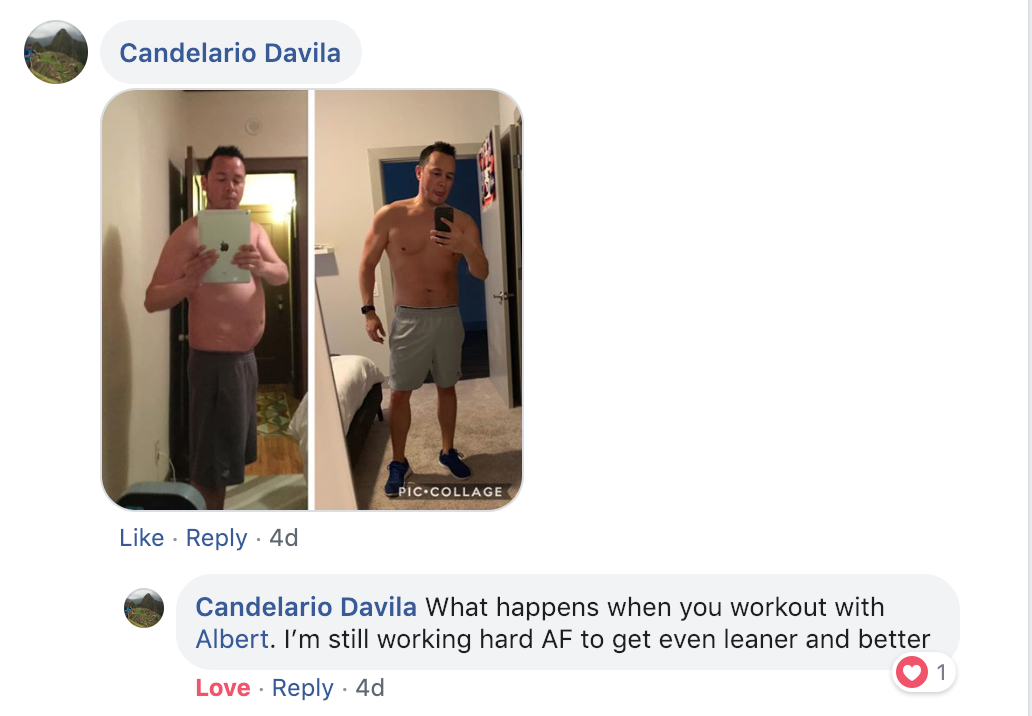
Task: Click the iPad held in the left photo
Action: coord(224,246)
